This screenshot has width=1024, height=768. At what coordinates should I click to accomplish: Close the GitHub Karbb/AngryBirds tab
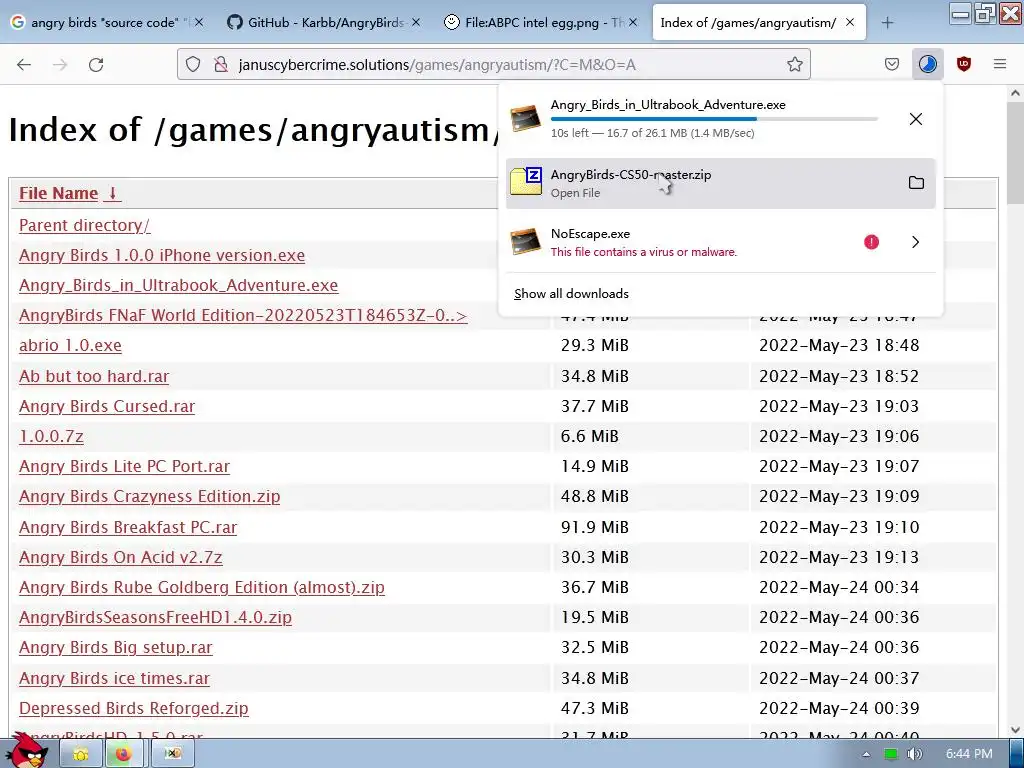[416, 23]
